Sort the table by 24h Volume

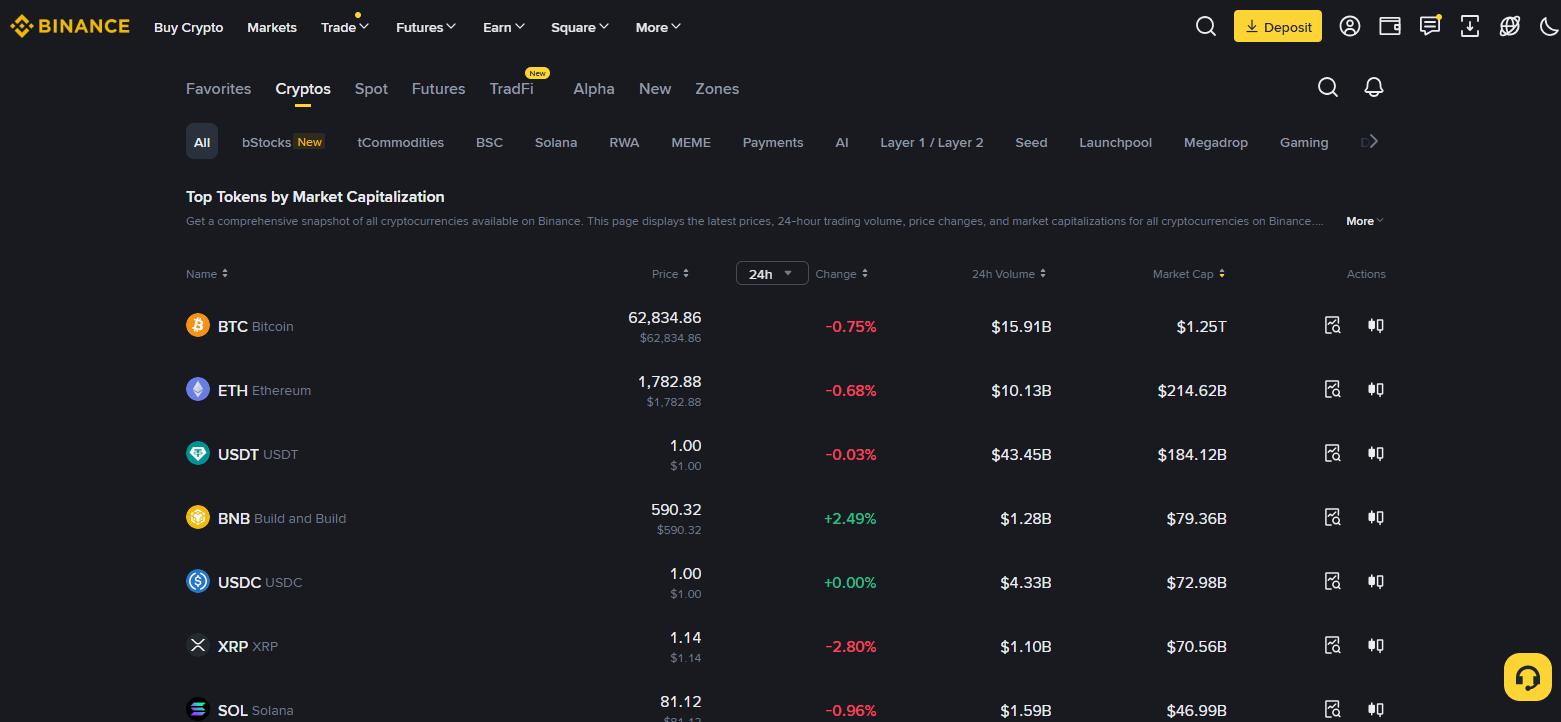(x=1009, y=273)
